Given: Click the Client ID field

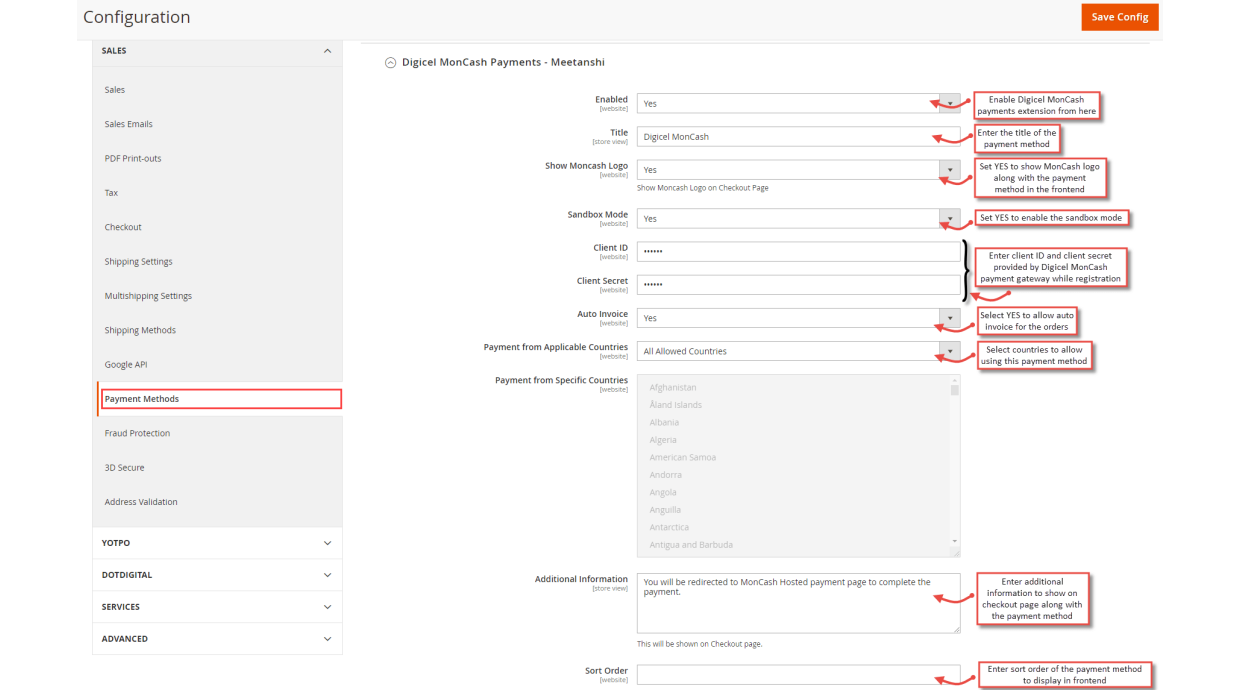Looking at the screenshot, I should (798, 251).
